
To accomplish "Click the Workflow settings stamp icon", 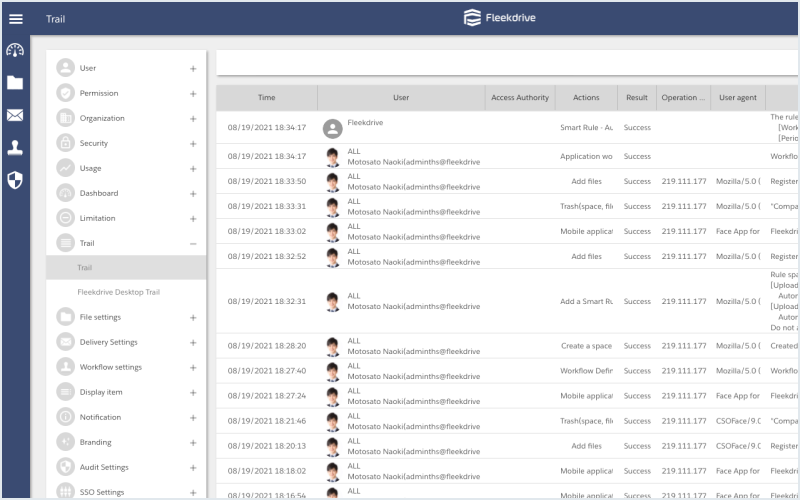I will (65, 367).
